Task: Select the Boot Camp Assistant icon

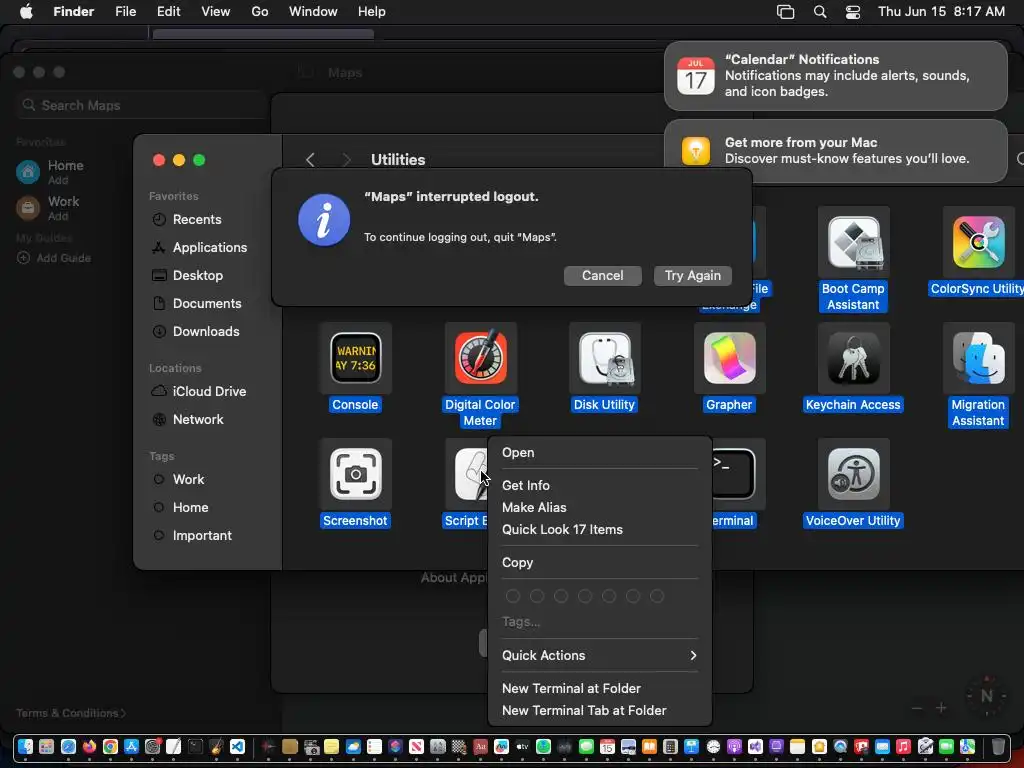Action: click(x=854, y=242)
